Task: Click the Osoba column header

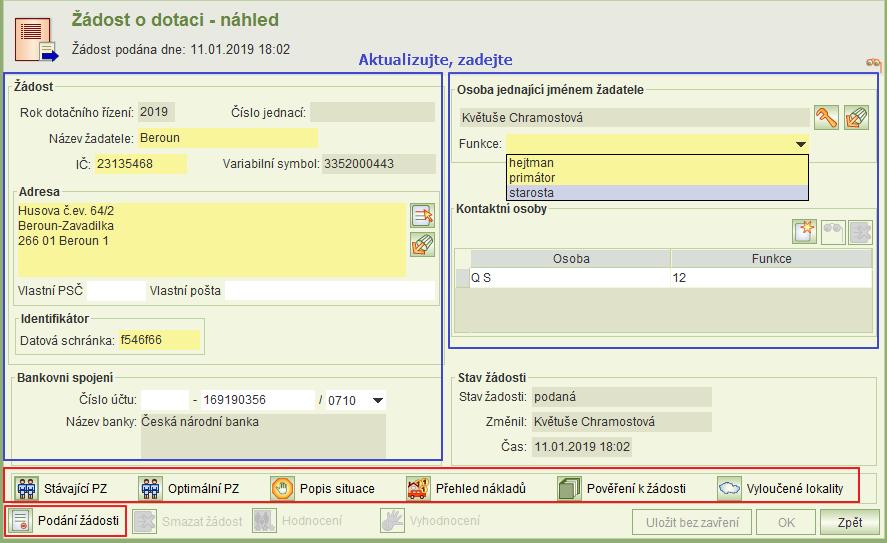Action: pos(571,258)
